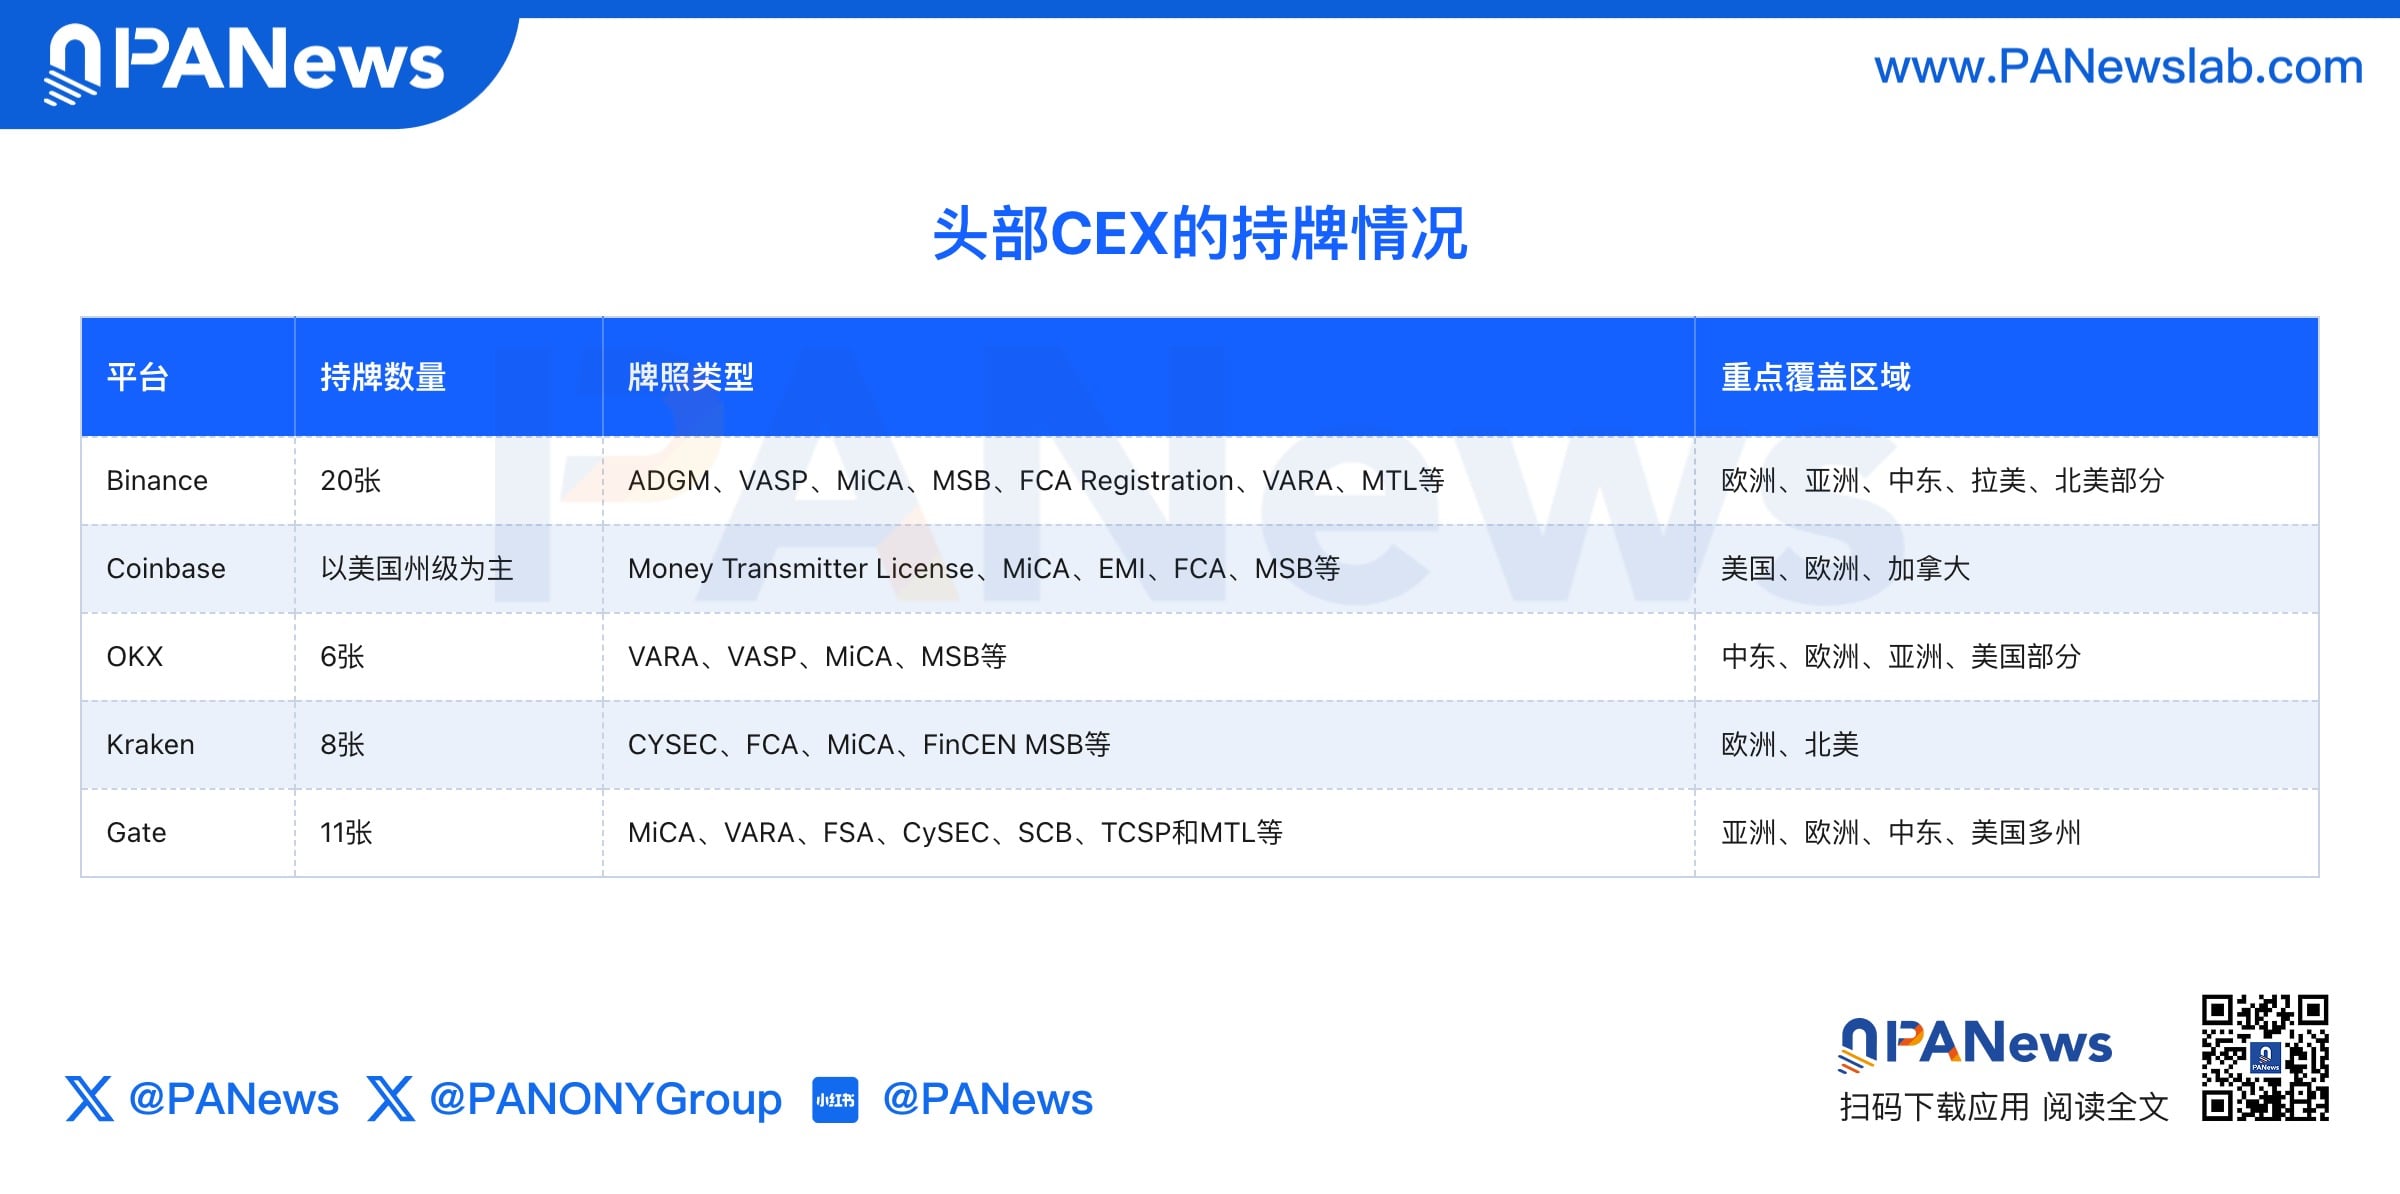Click the X icon beside @PANONYGroup
Screen dimensions: 2400x1194
pyautogui.click(x=390, y=1098)
